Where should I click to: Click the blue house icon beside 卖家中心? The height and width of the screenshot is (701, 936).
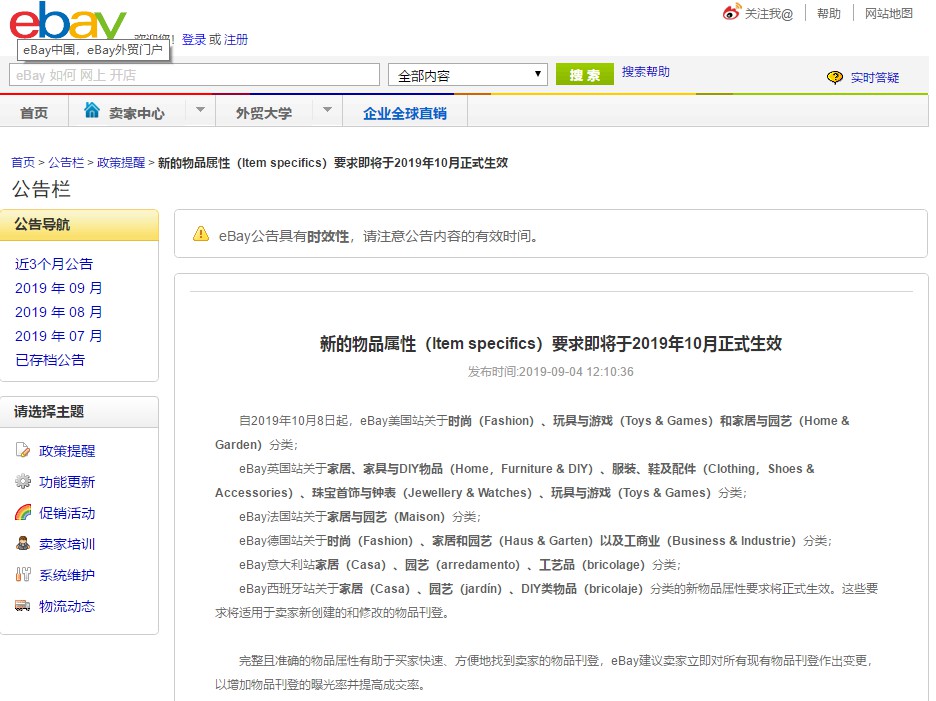tap(91, 110)
